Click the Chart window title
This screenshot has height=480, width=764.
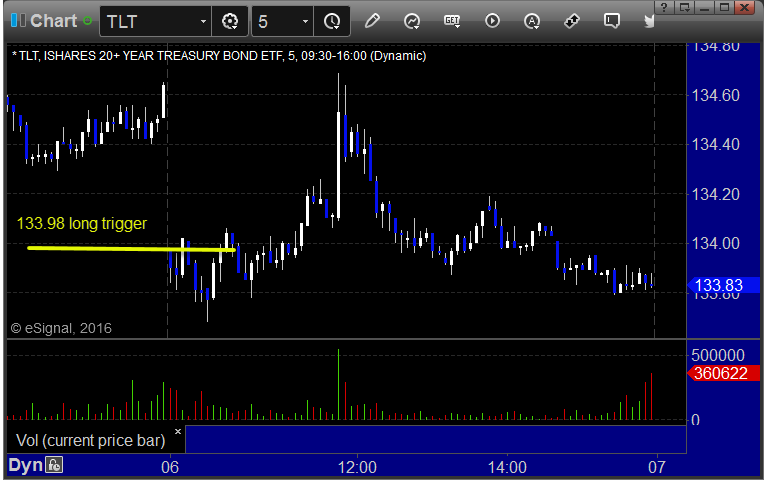point(54,21)
